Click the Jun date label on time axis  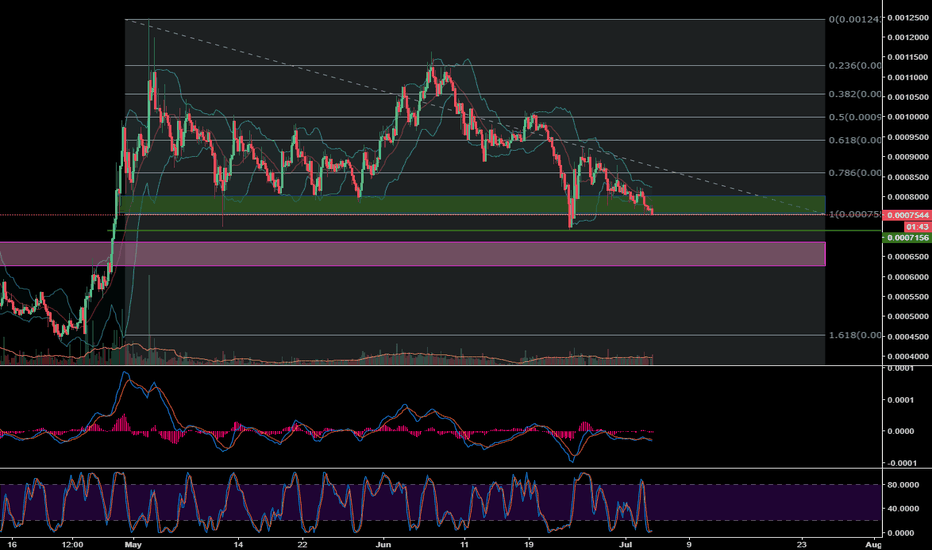384,544
